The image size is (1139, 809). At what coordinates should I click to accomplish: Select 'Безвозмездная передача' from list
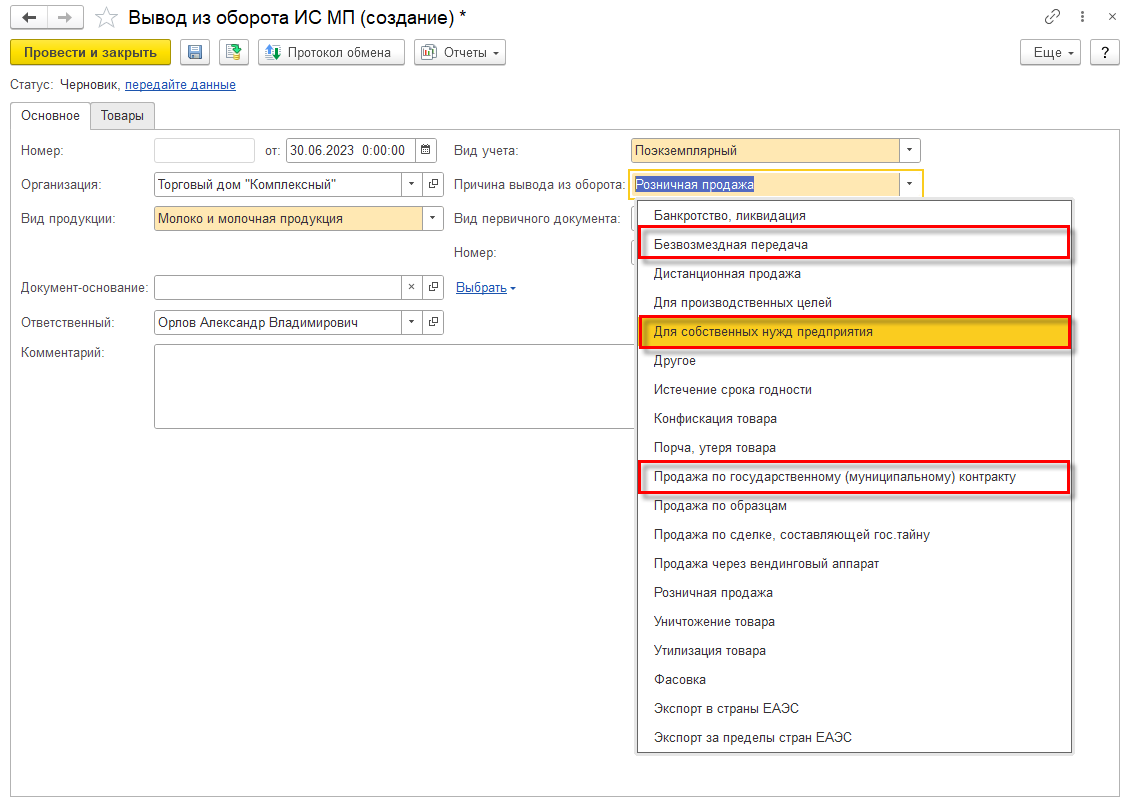point(730,244)
